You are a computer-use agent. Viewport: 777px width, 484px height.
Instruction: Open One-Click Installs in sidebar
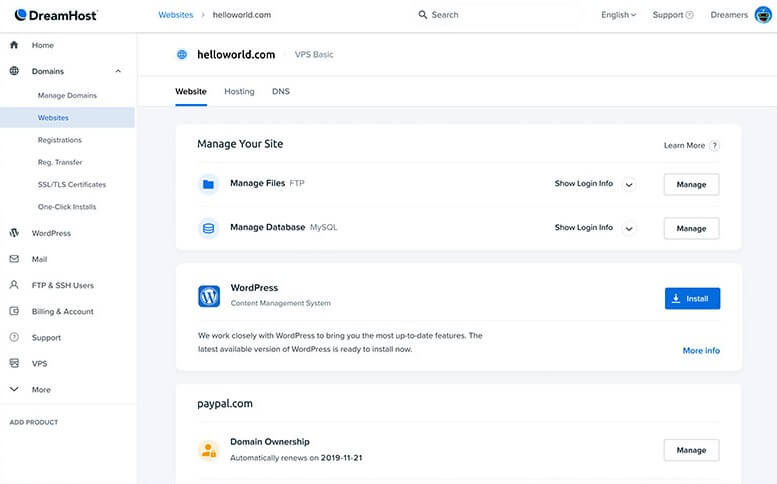[67, 207]
